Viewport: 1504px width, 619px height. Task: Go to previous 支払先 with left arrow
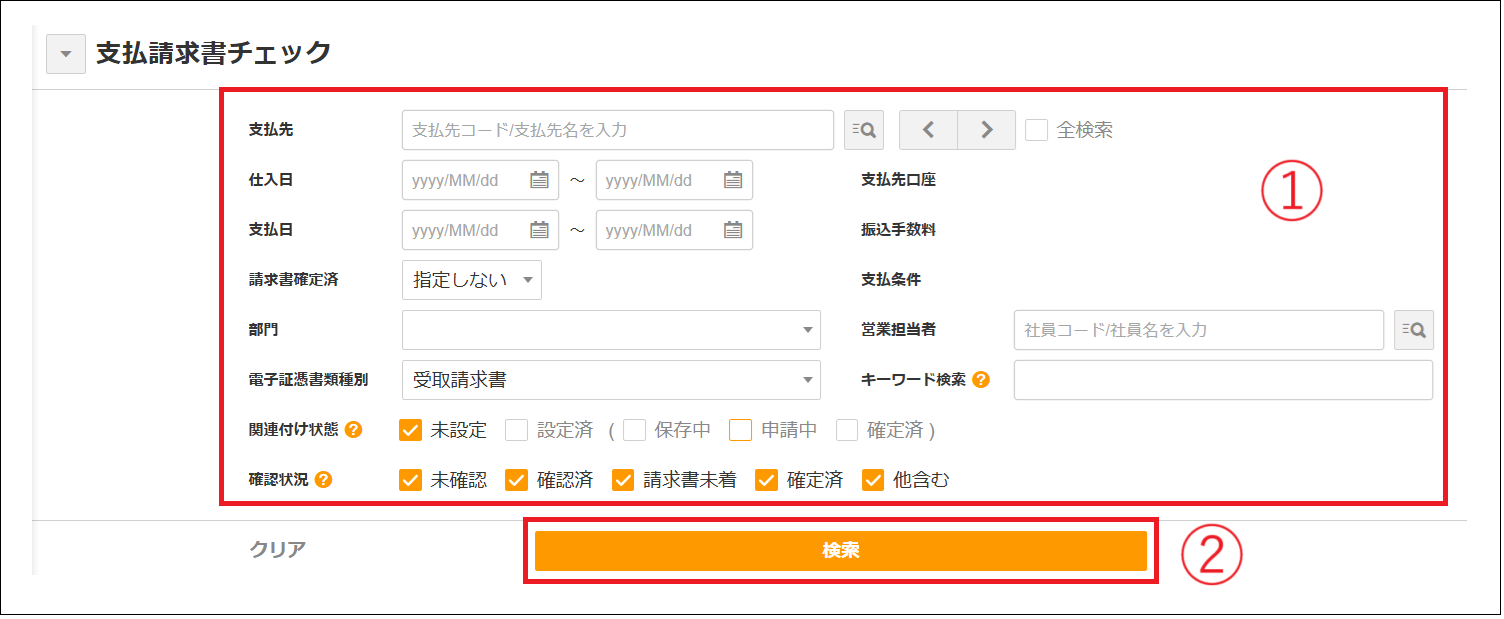click(928, 130)
